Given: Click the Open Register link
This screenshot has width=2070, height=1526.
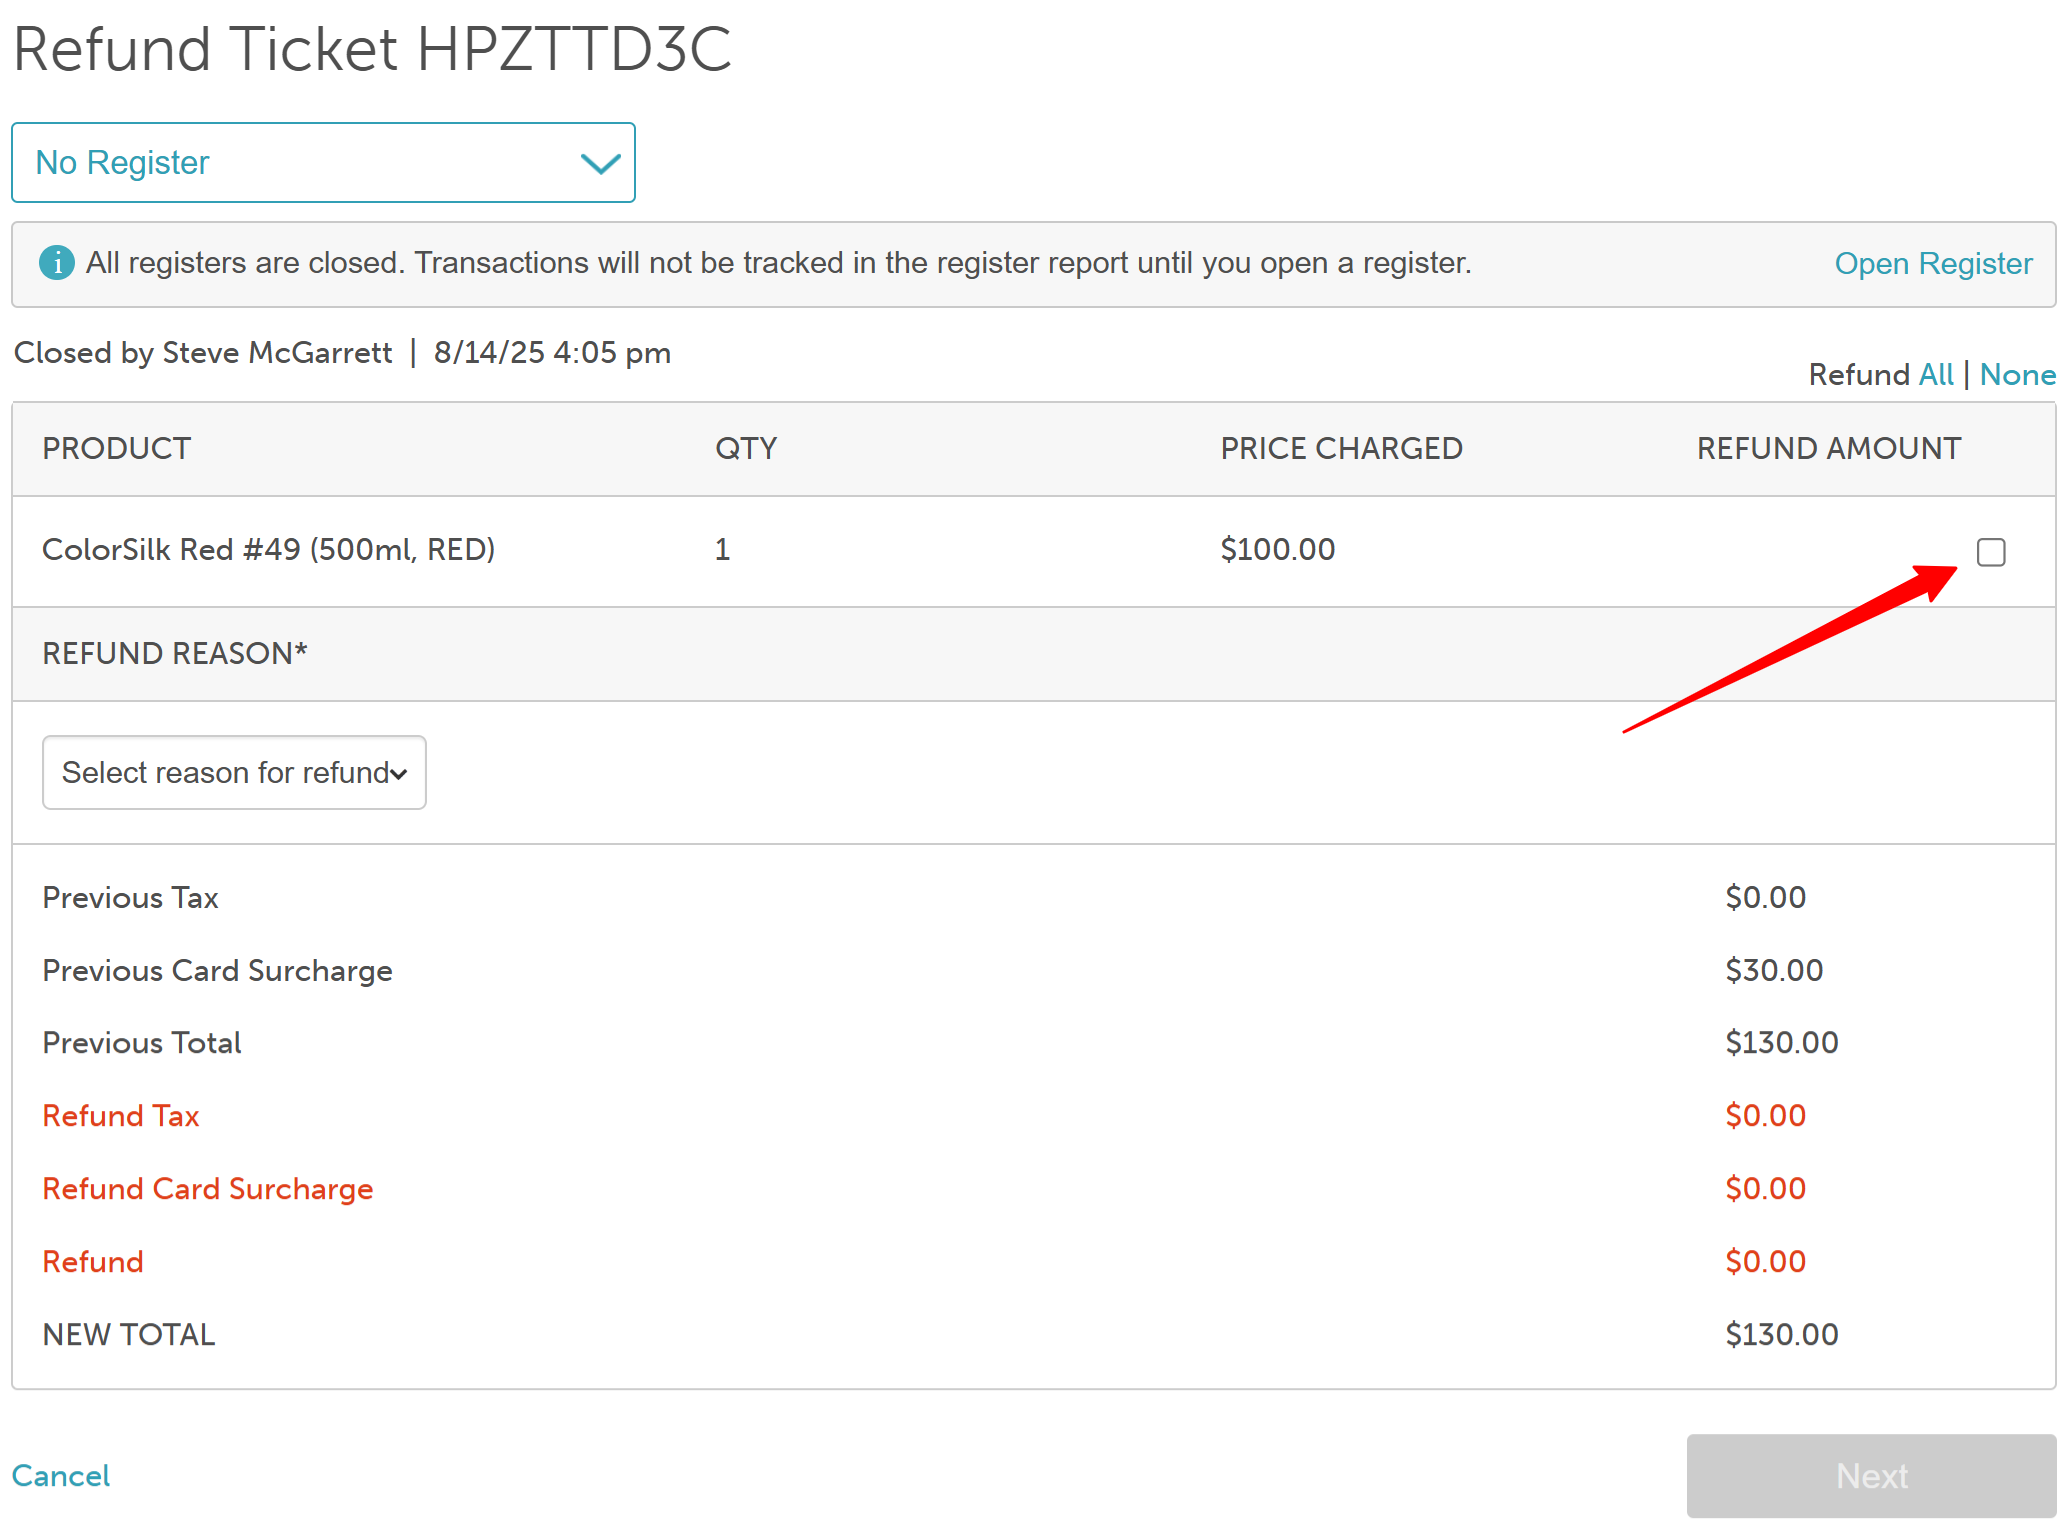Looking at the screenshot, I should pos(1932,264).
